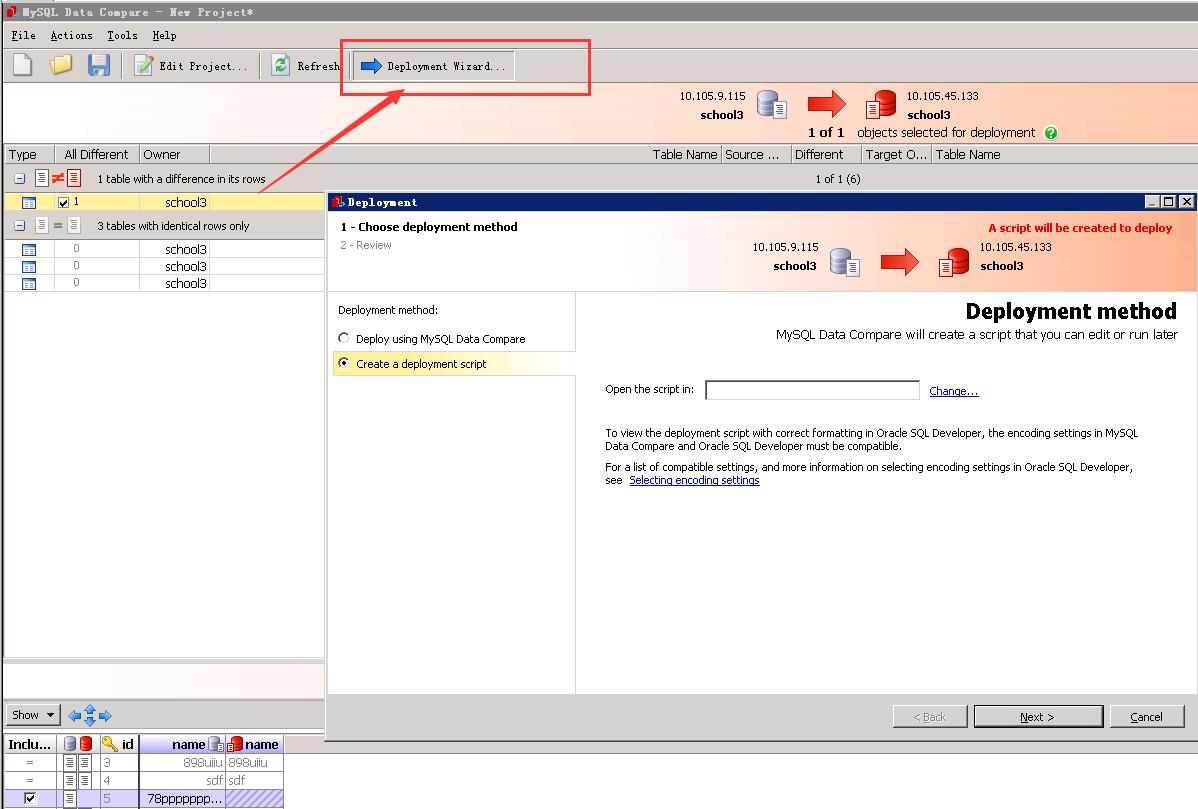Screen dimensions: 1198x809
Task: Click the different-rows icon in the group header
Action: click(58, 179)
